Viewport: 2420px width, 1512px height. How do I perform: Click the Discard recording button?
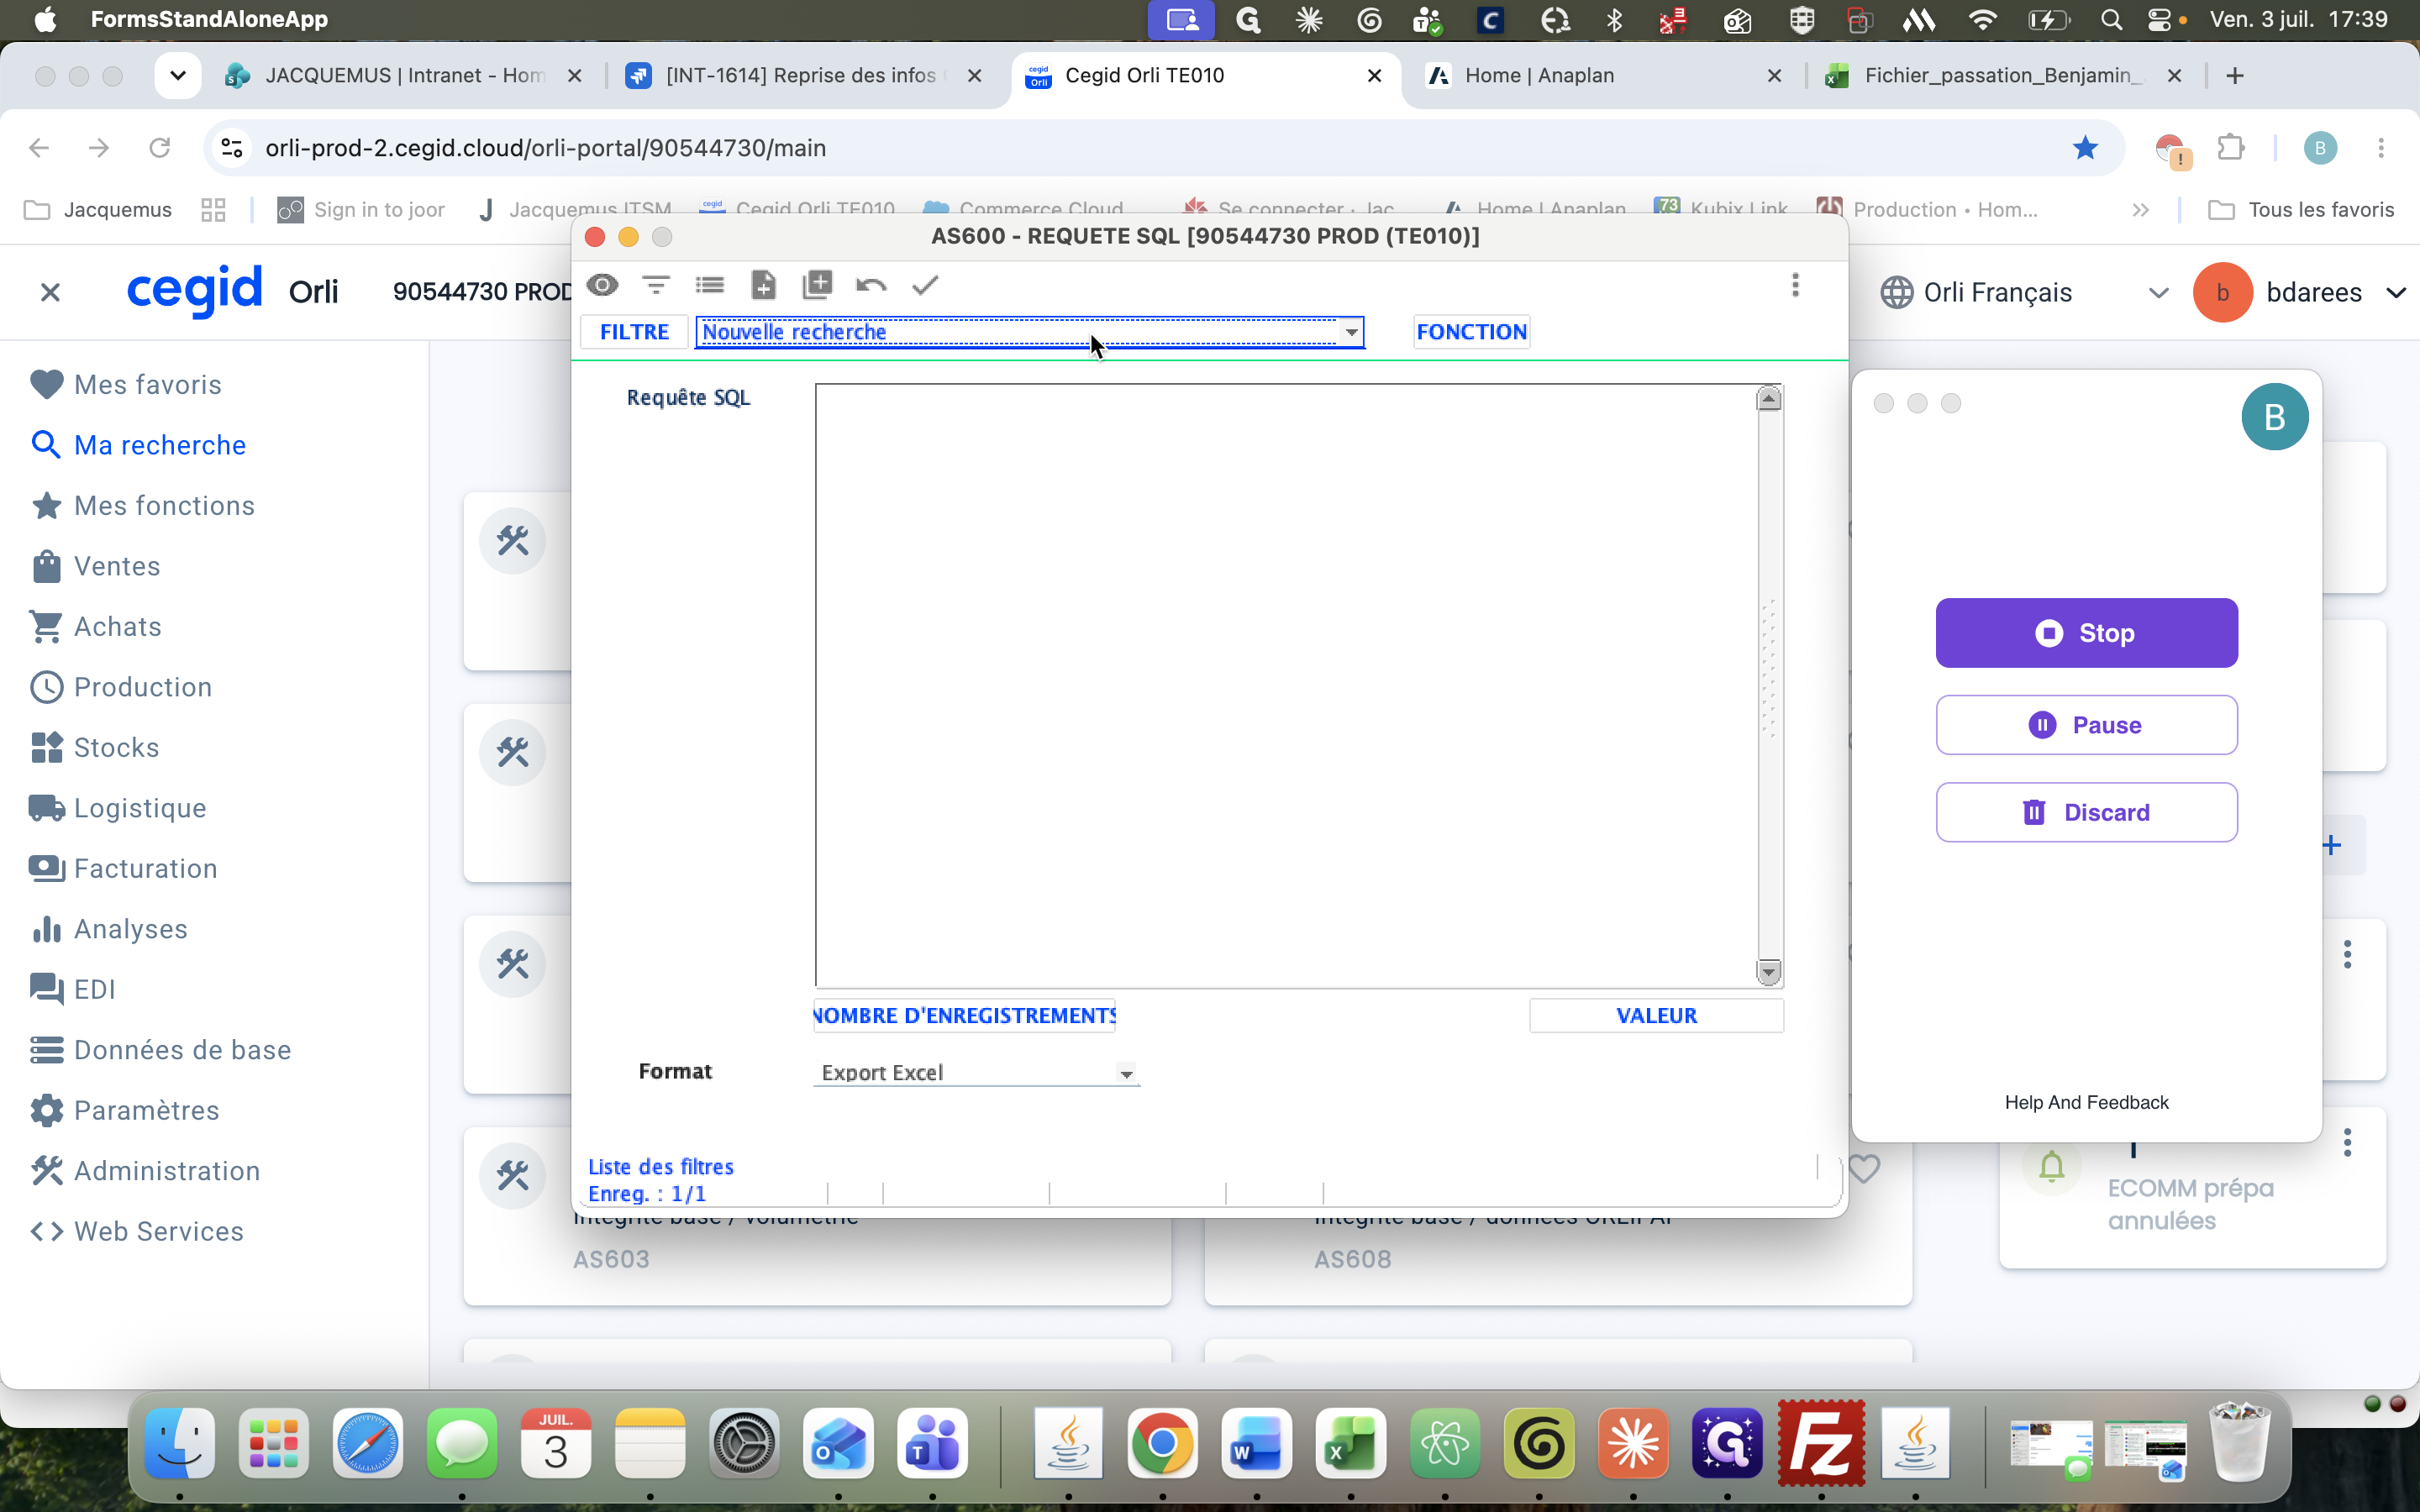(2086, 812)
